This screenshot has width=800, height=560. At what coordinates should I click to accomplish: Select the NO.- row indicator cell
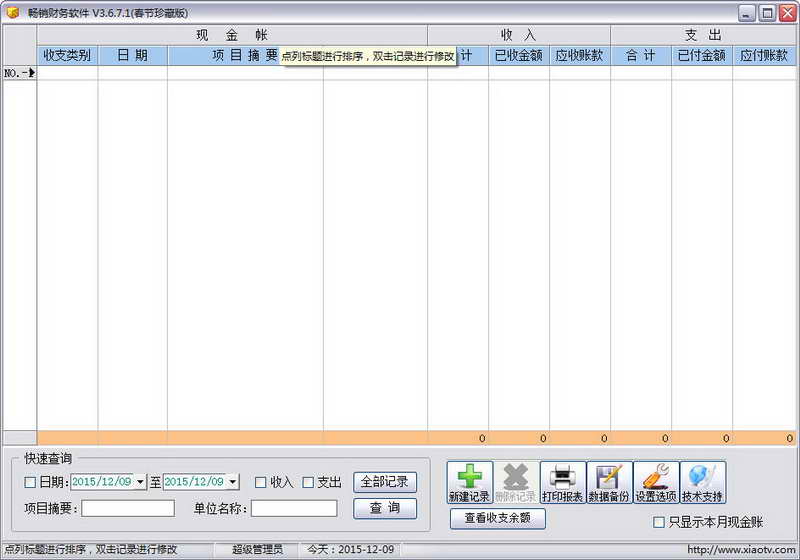click(x=19, y=73)
